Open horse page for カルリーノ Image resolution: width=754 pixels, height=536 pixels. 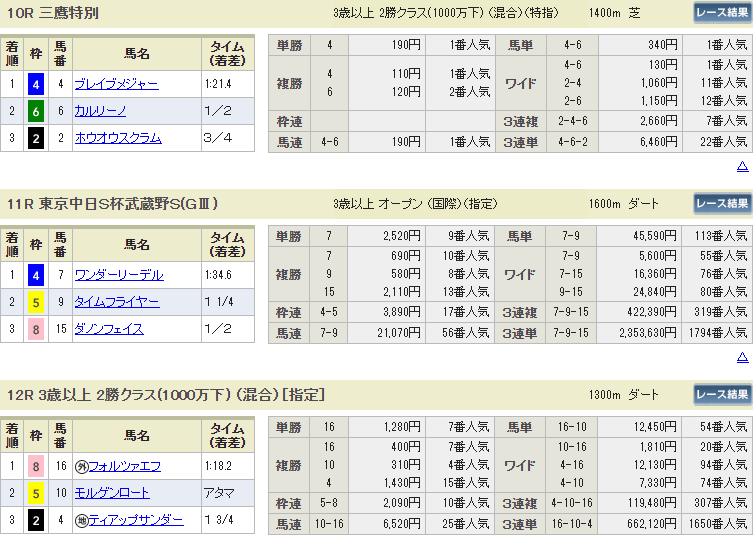(100, 112)
